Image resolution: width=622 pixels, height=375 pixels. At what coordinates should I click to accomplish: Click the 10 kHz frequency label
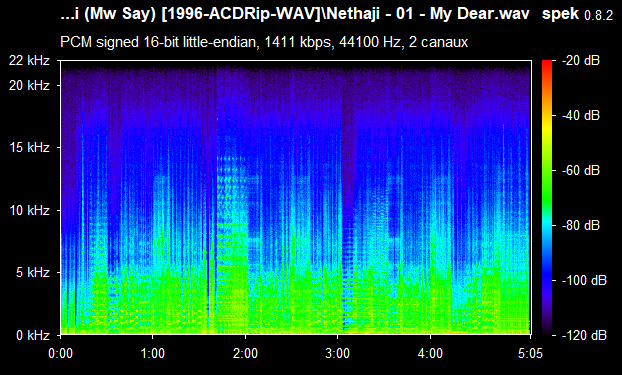coord(29,210)
